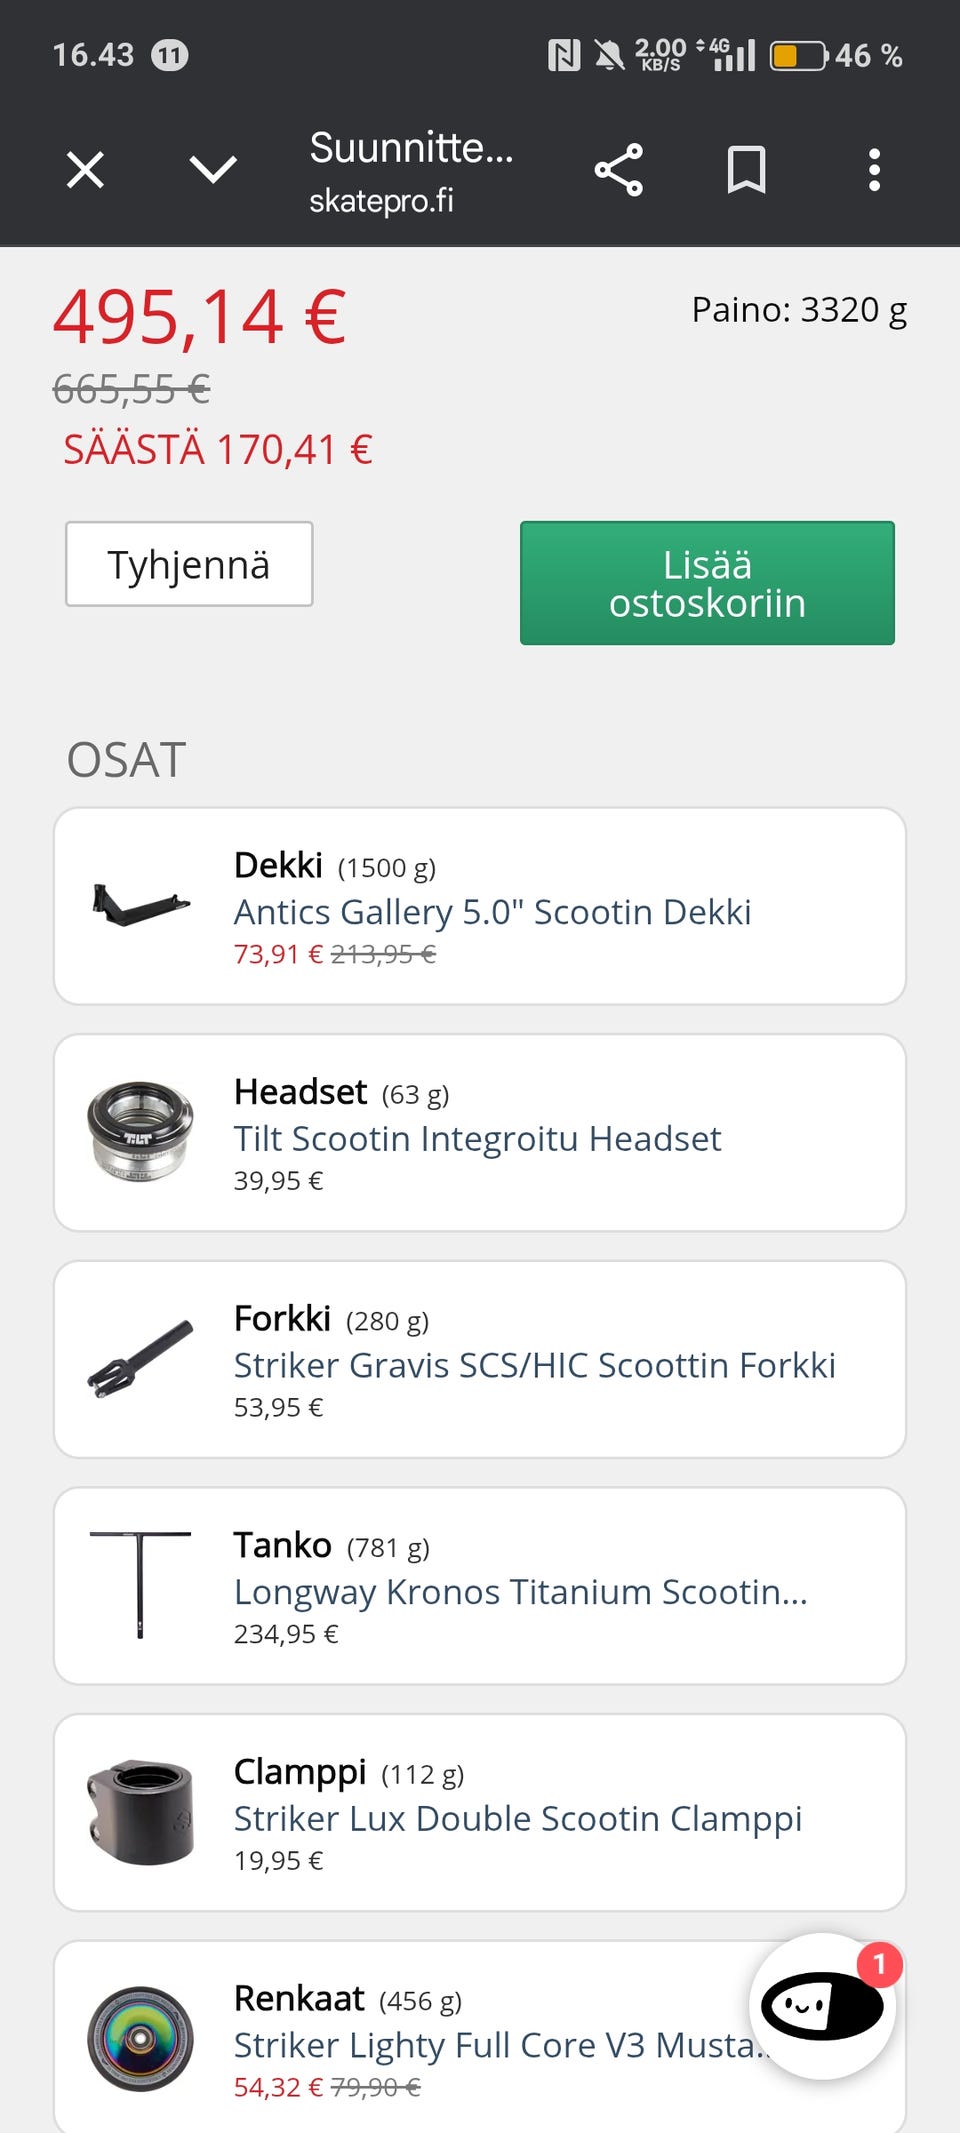Tap the deck product thumbnail
960x2133 pixels.
tap(140, 905)
